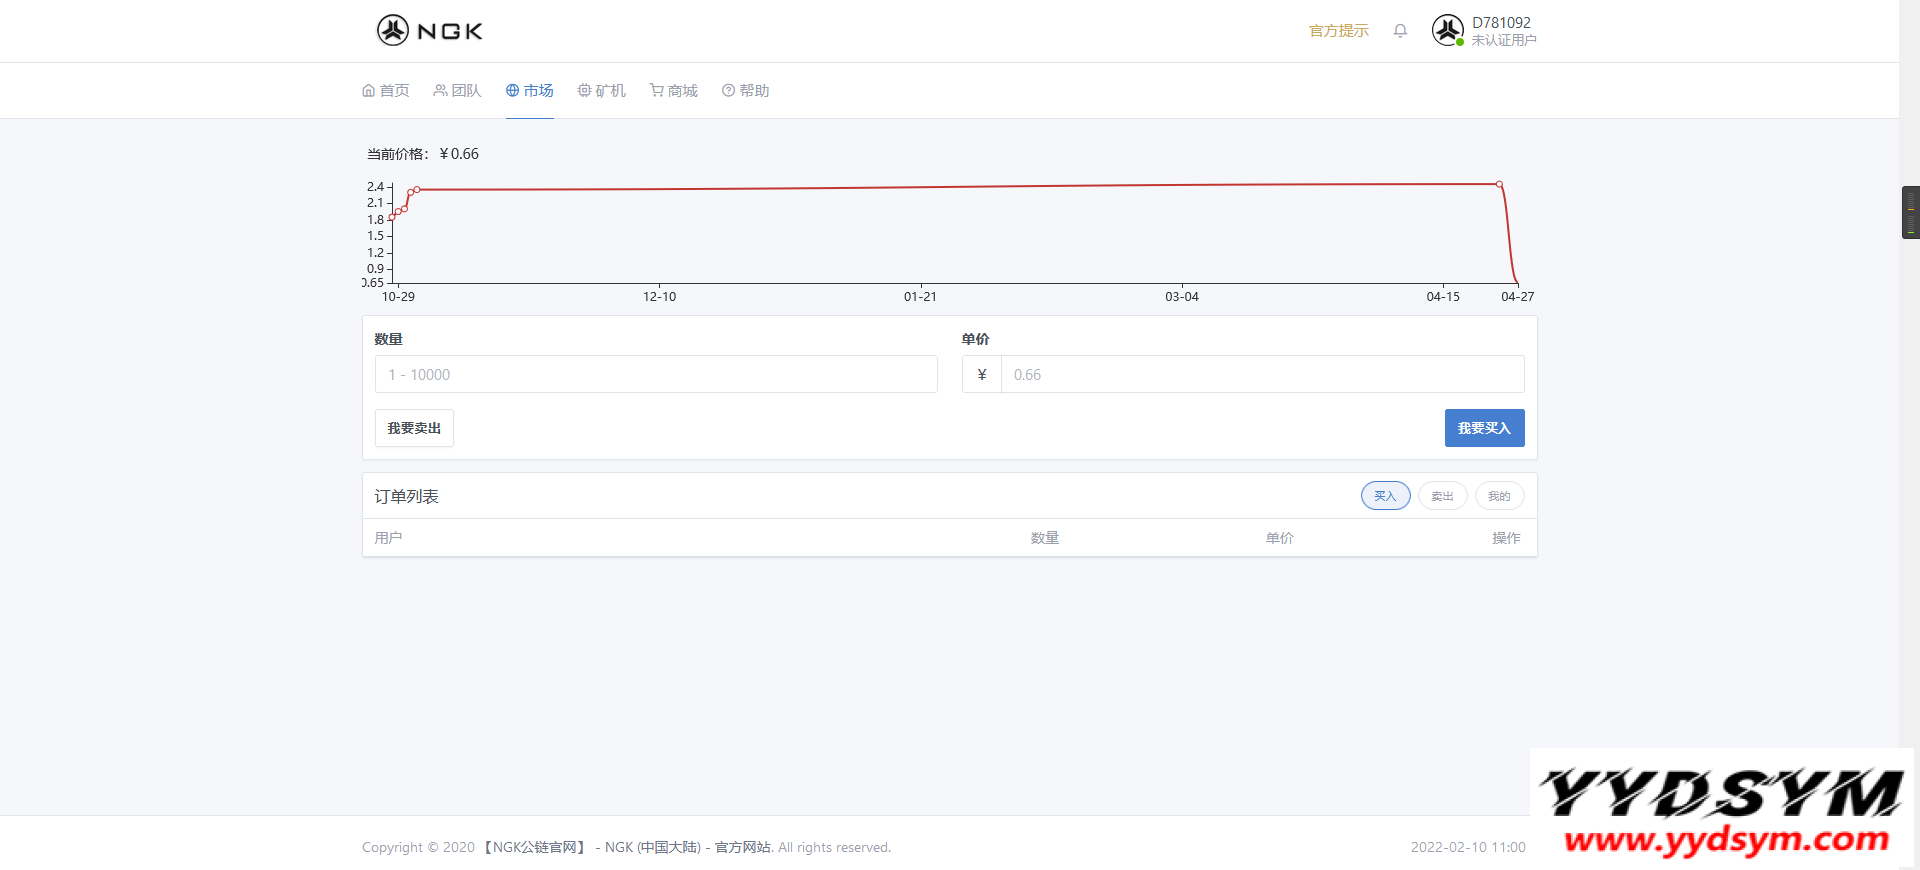Click the 我要卖出 sell button
This screenshot has width=1920, height=870.
click(414, 428)
